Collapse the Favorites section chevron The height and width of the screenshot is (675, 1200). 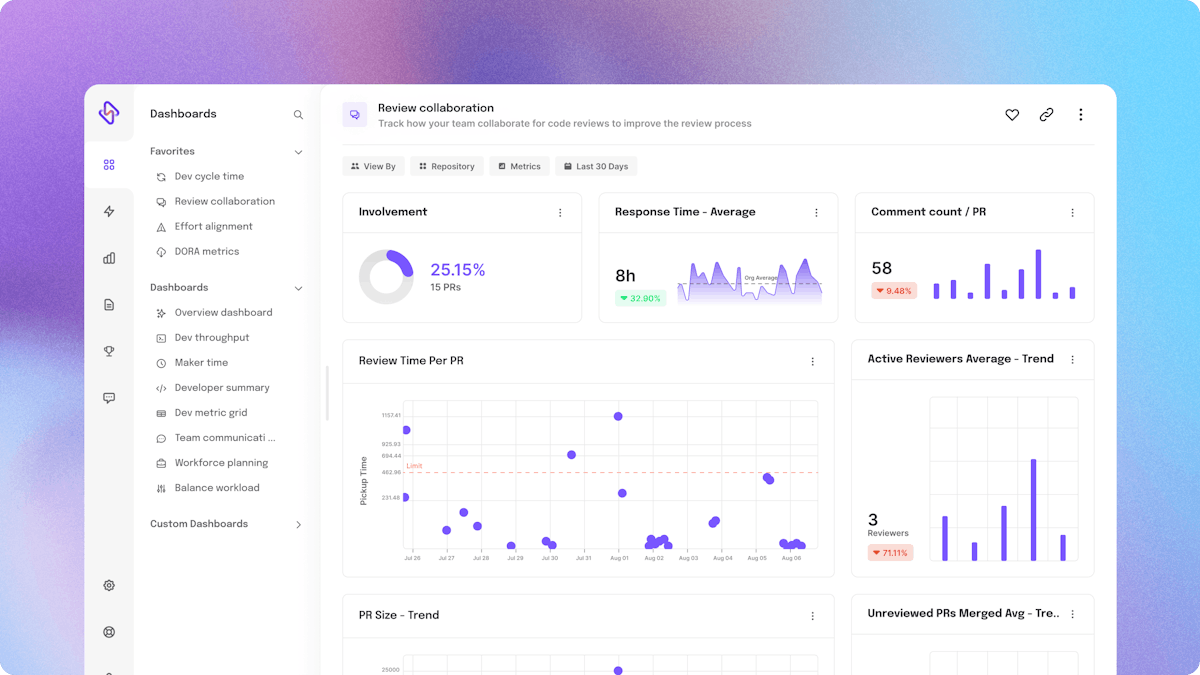[x=298, y=151]
